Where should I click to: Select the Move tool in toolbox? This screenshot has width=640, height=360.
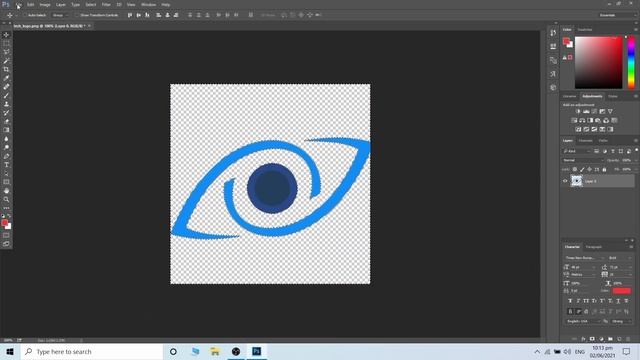click(6, 35)
